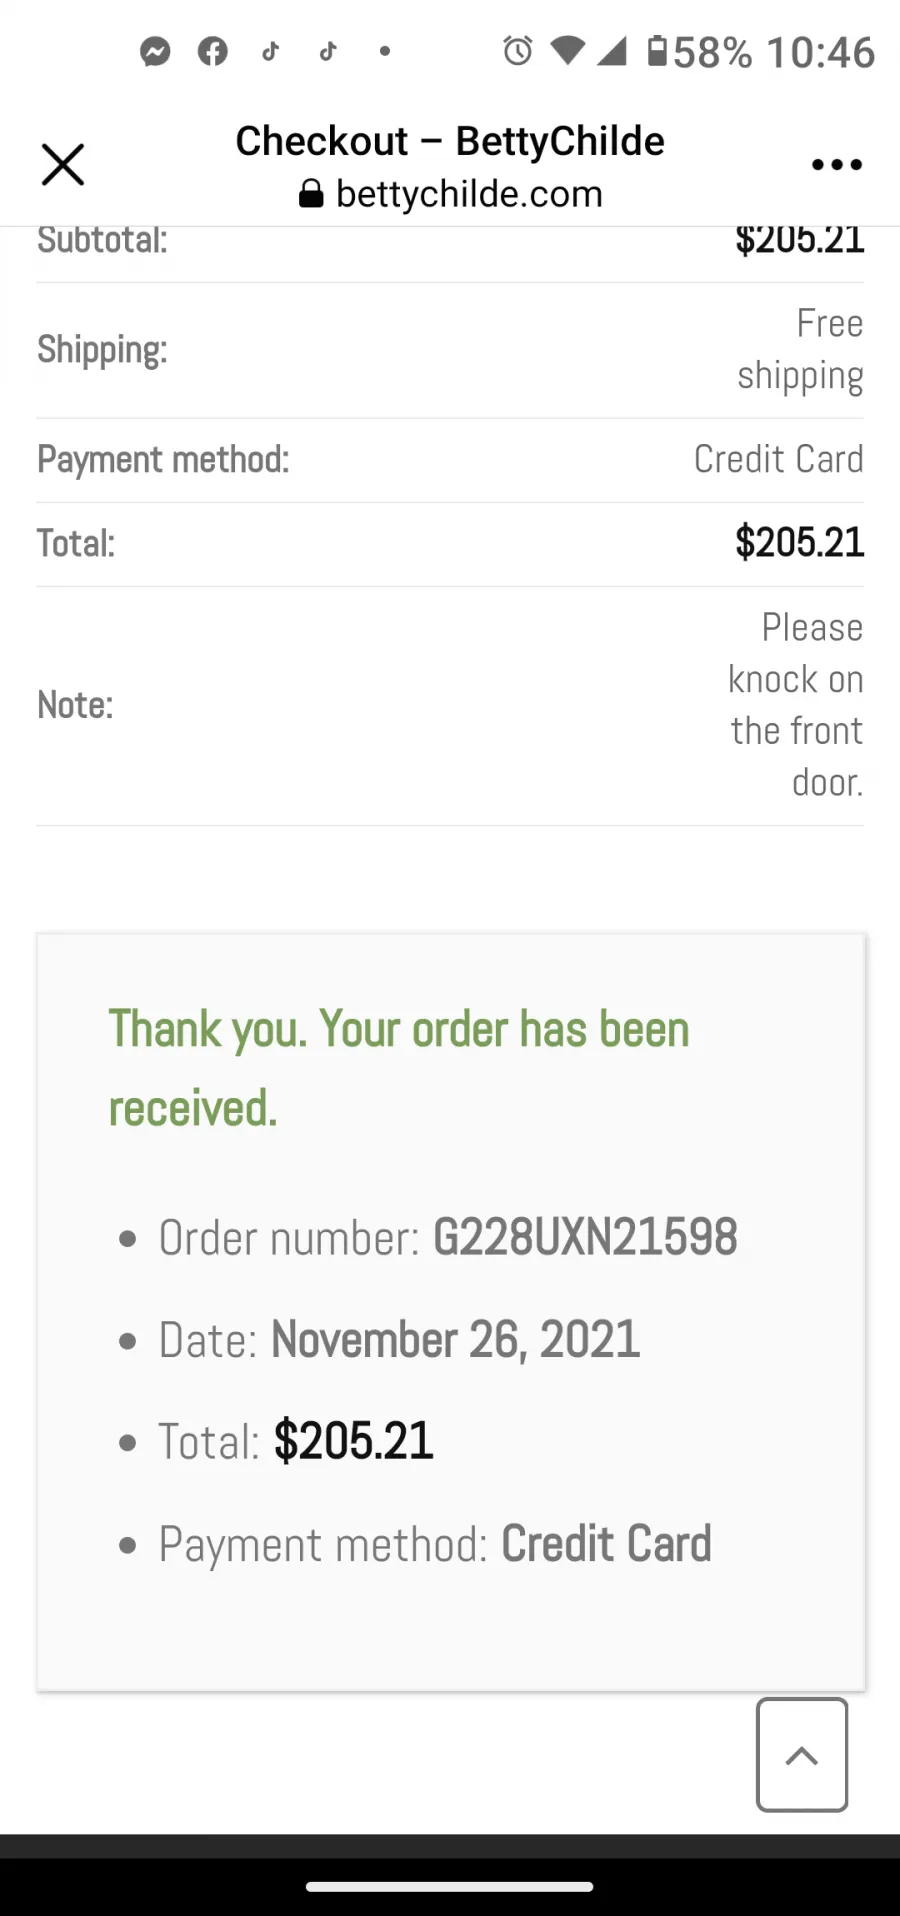Tap the November 26, 2021 date
The image size is (900, 1916).
click(x=456, y=1340)
